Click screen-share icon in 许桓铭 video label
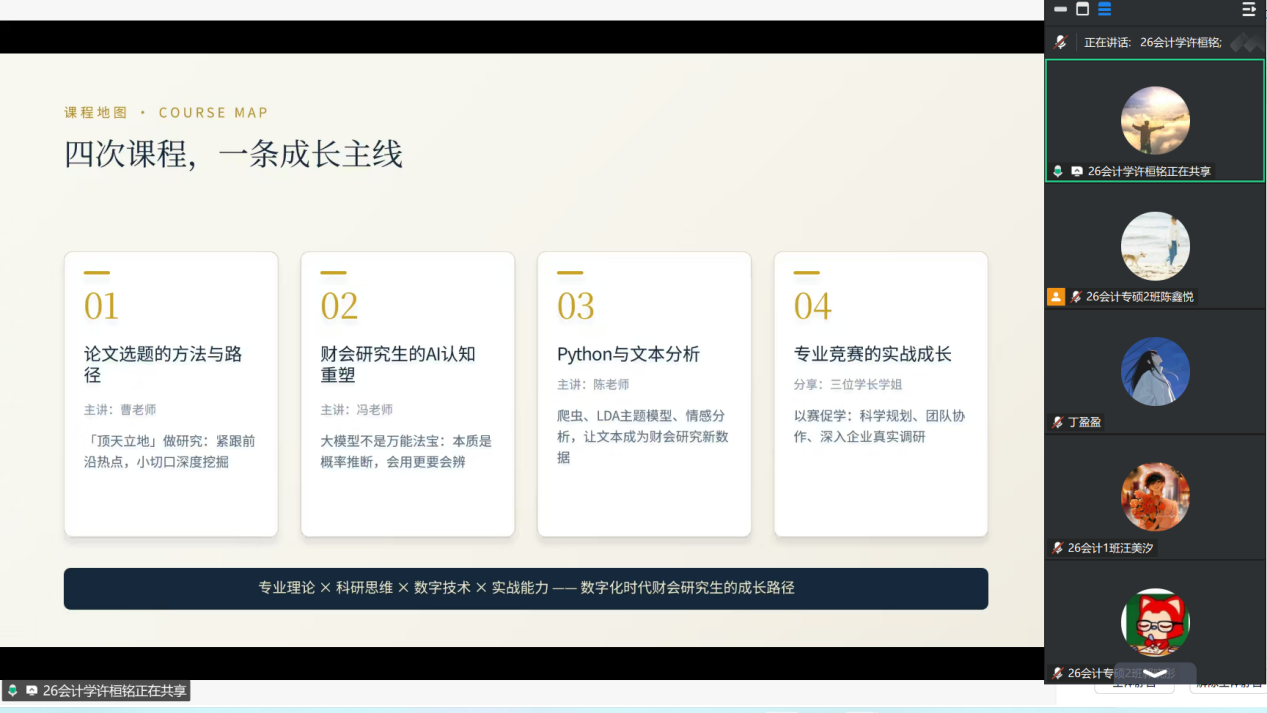 click(x=1077, y=171)
